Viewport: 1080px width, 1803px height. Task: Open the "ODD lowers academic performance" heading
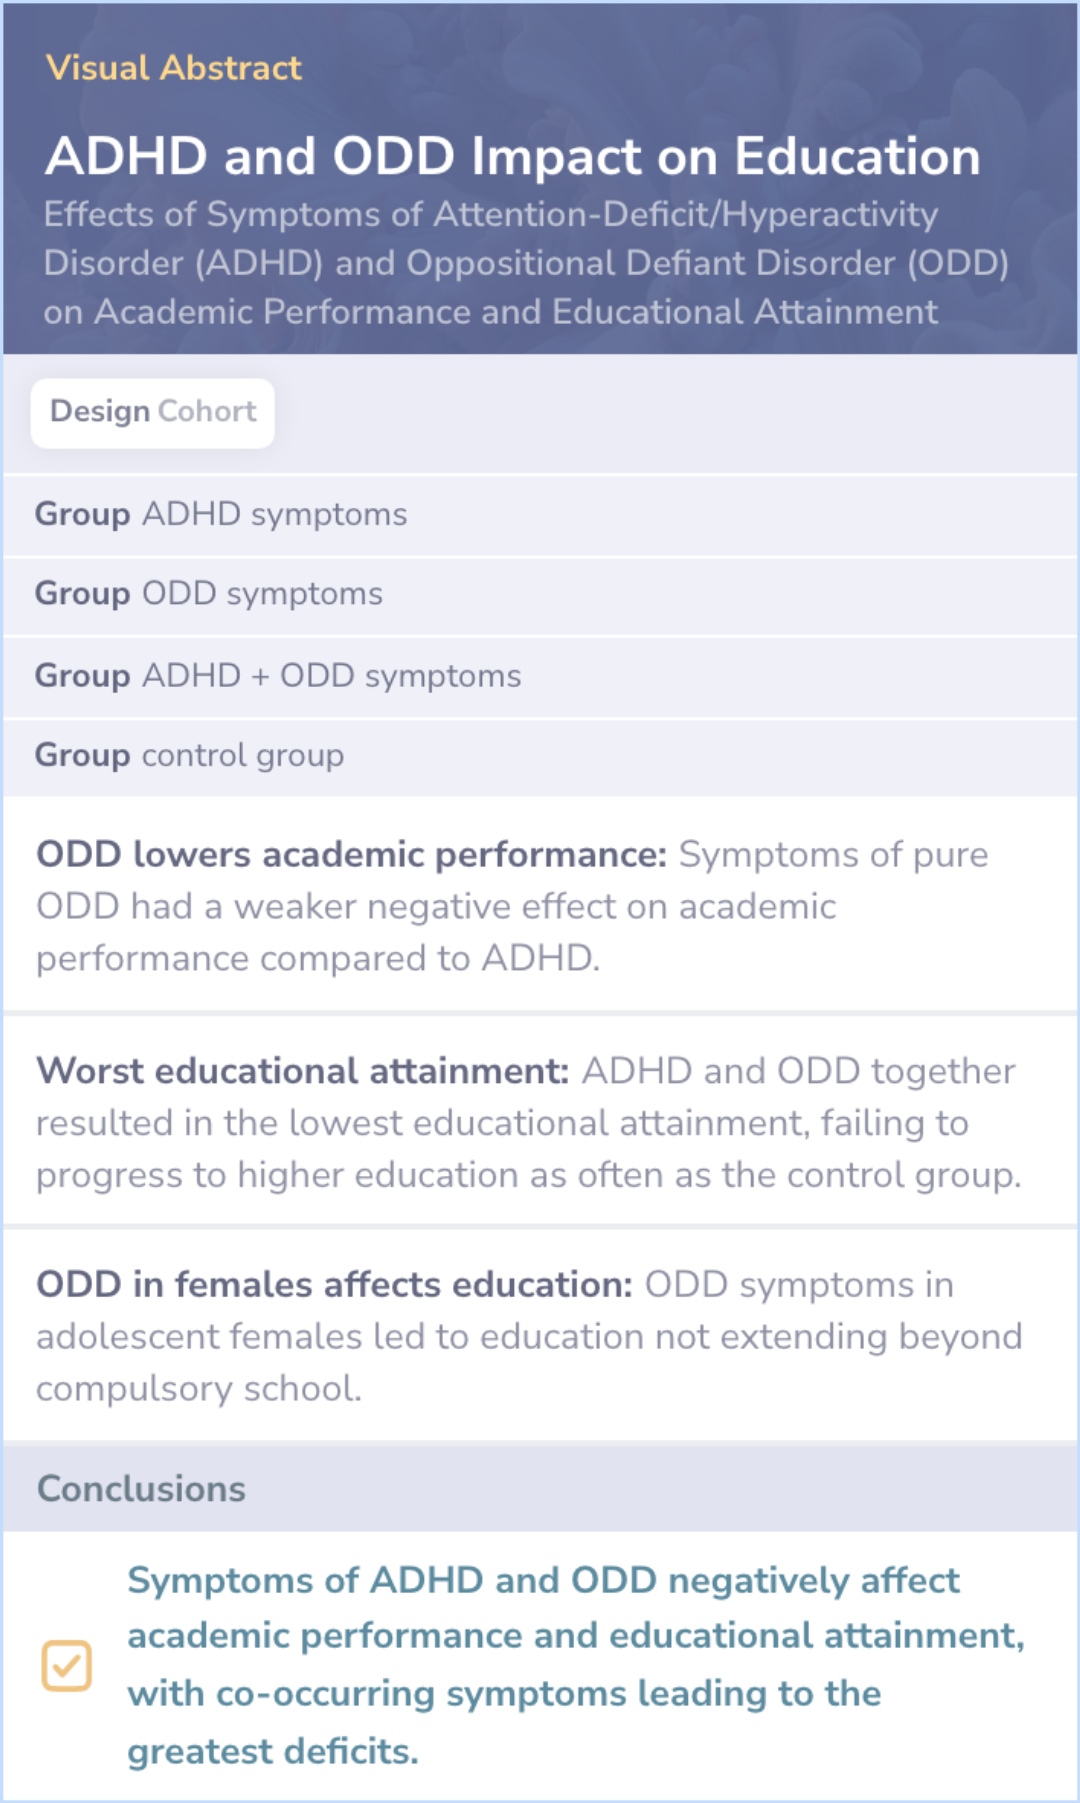pos(351,855)
